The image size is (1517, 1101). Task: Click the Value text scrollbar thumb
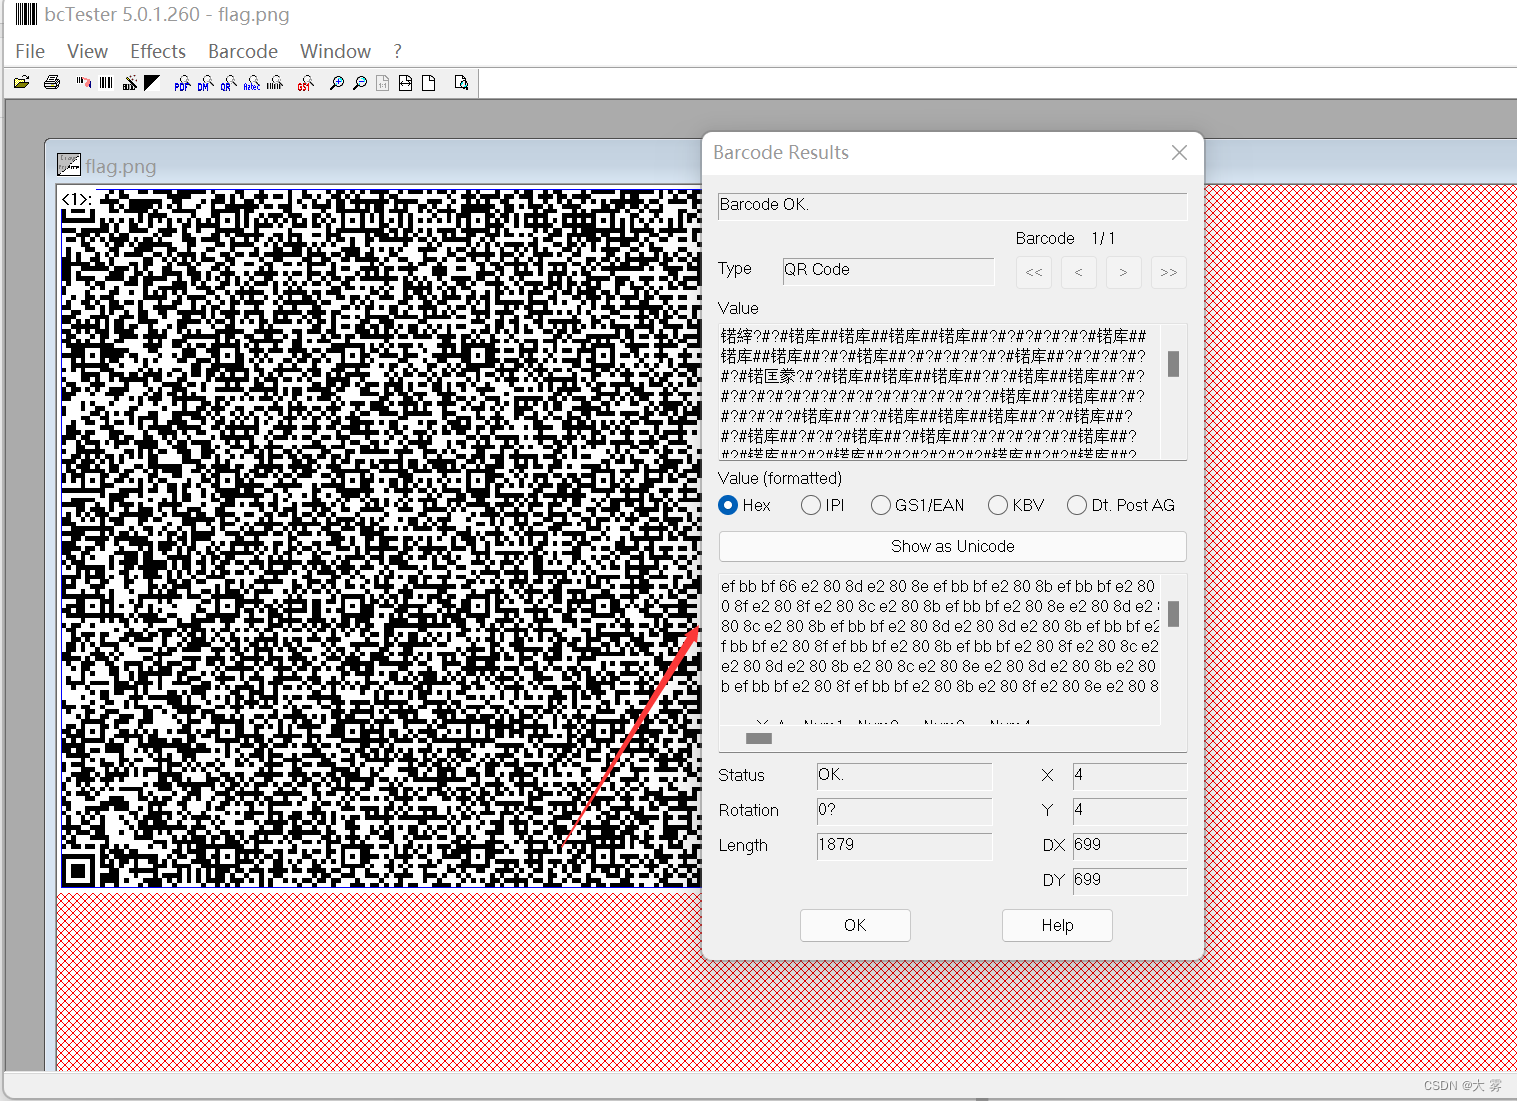(1173, 364)
